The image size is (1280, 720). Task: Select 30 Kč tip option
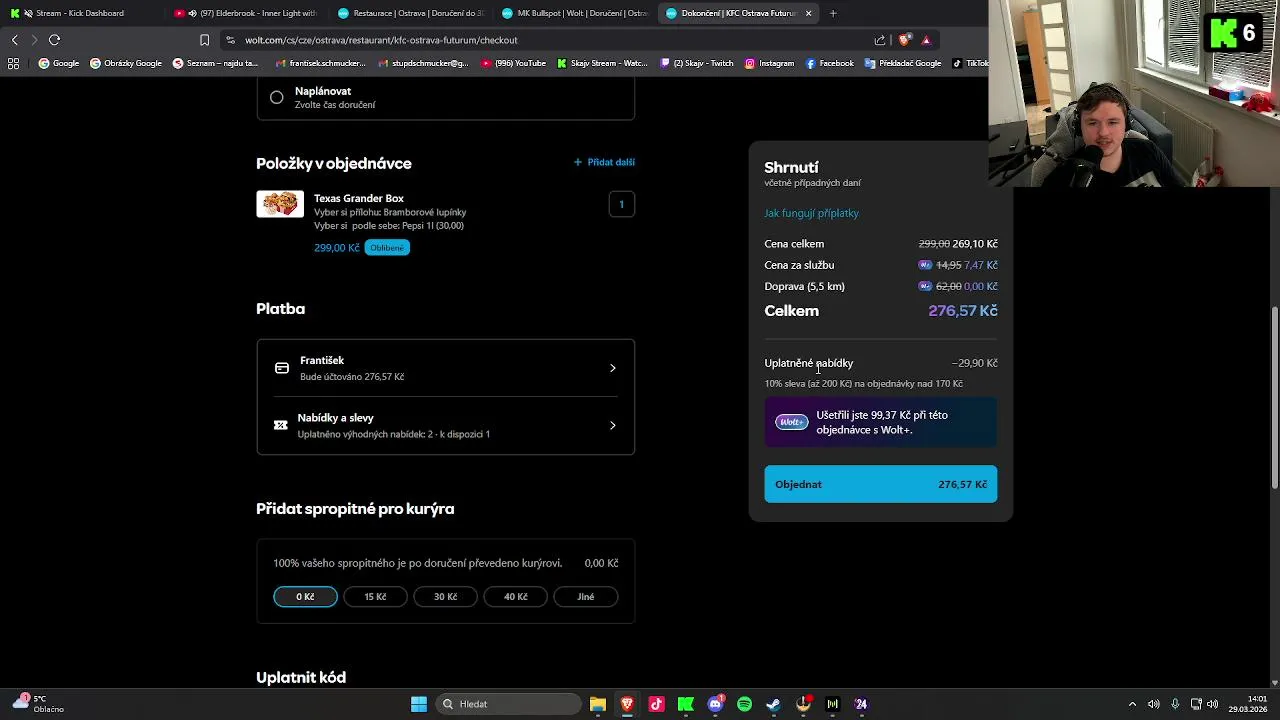pyautogui.click(x=445, y=597)
